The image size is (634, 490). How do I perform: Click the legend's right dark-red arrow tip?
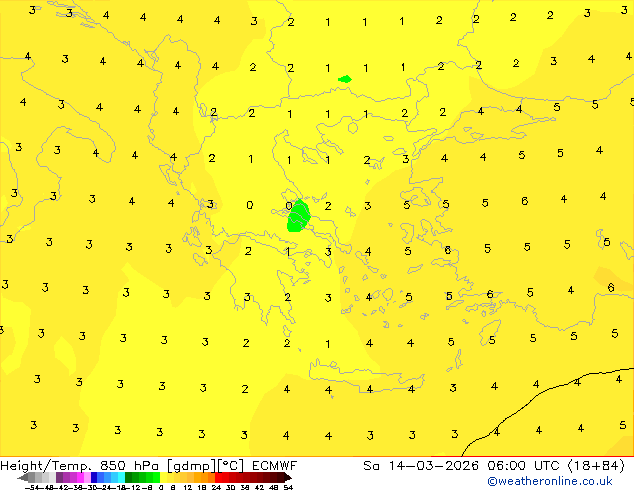(x=288, y=478)
